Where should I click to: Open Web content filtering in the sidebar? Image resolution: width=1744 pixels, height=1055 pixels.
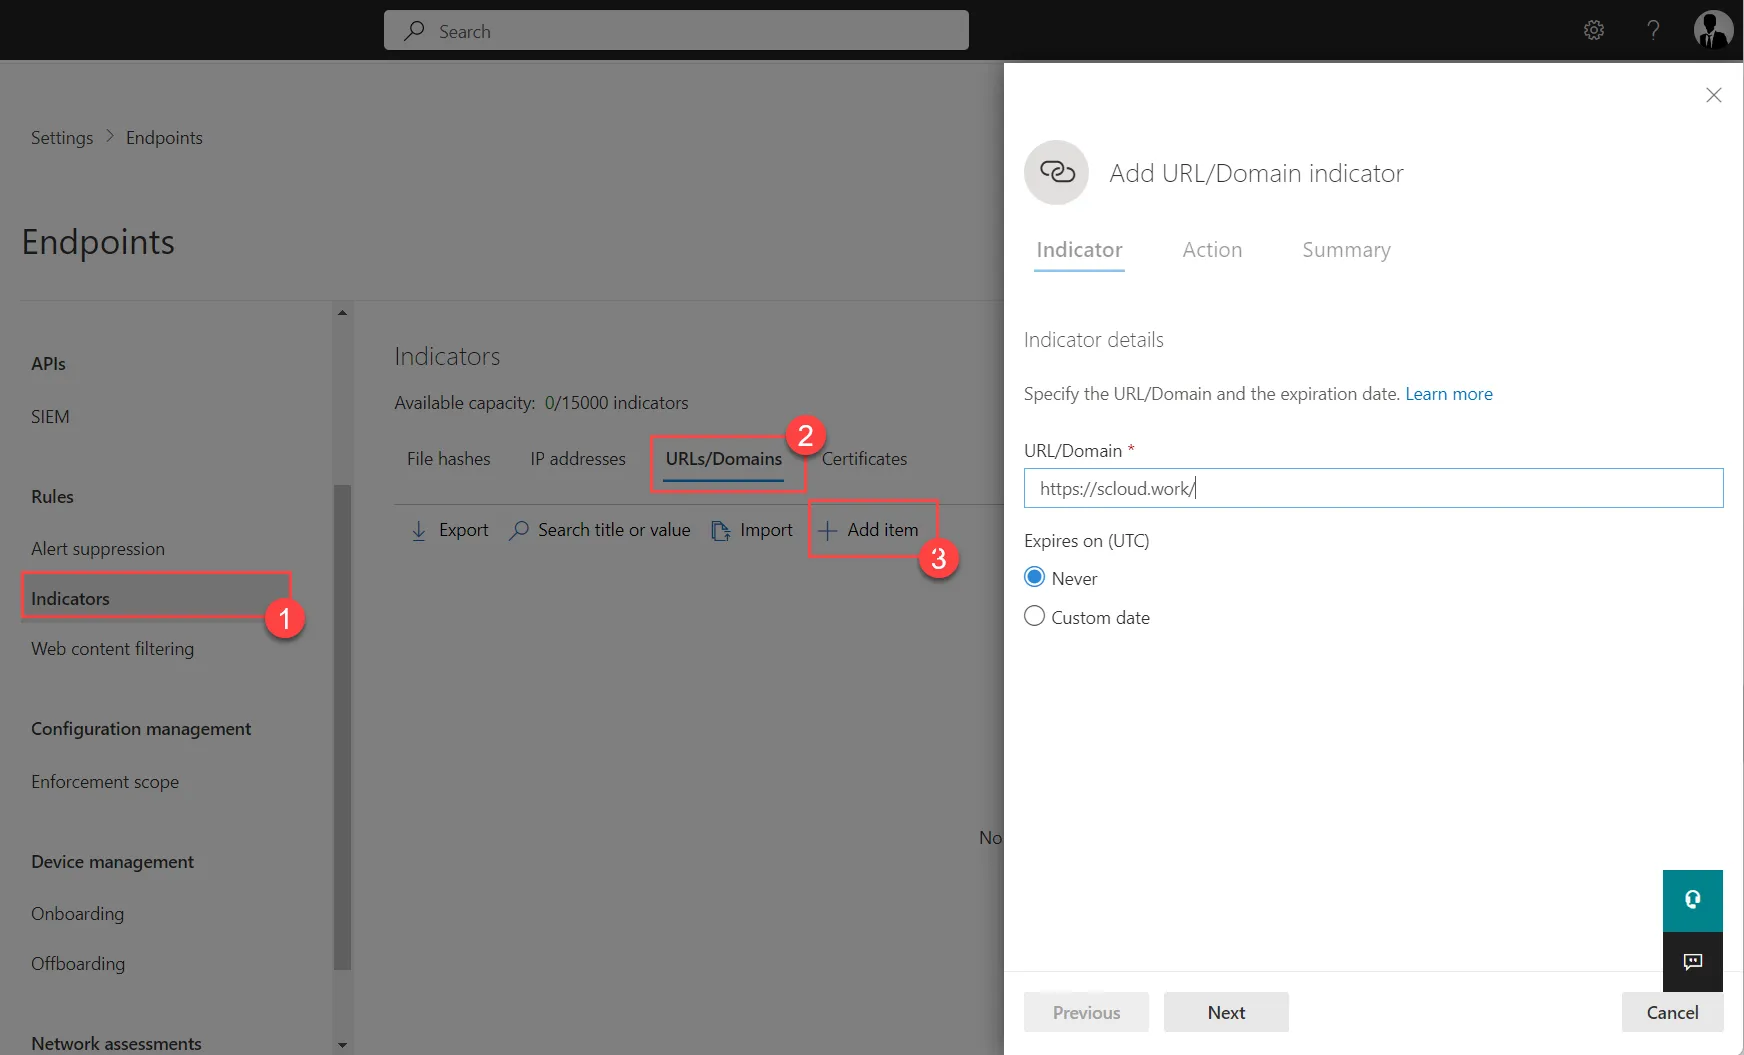click(x=112, y=649)
